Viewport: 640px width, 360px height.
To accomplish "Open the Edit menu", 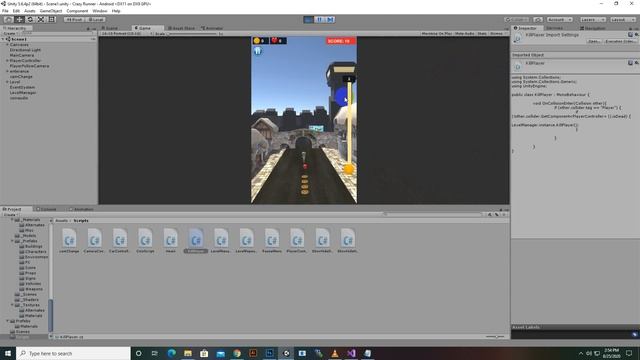I will (16, 11).
